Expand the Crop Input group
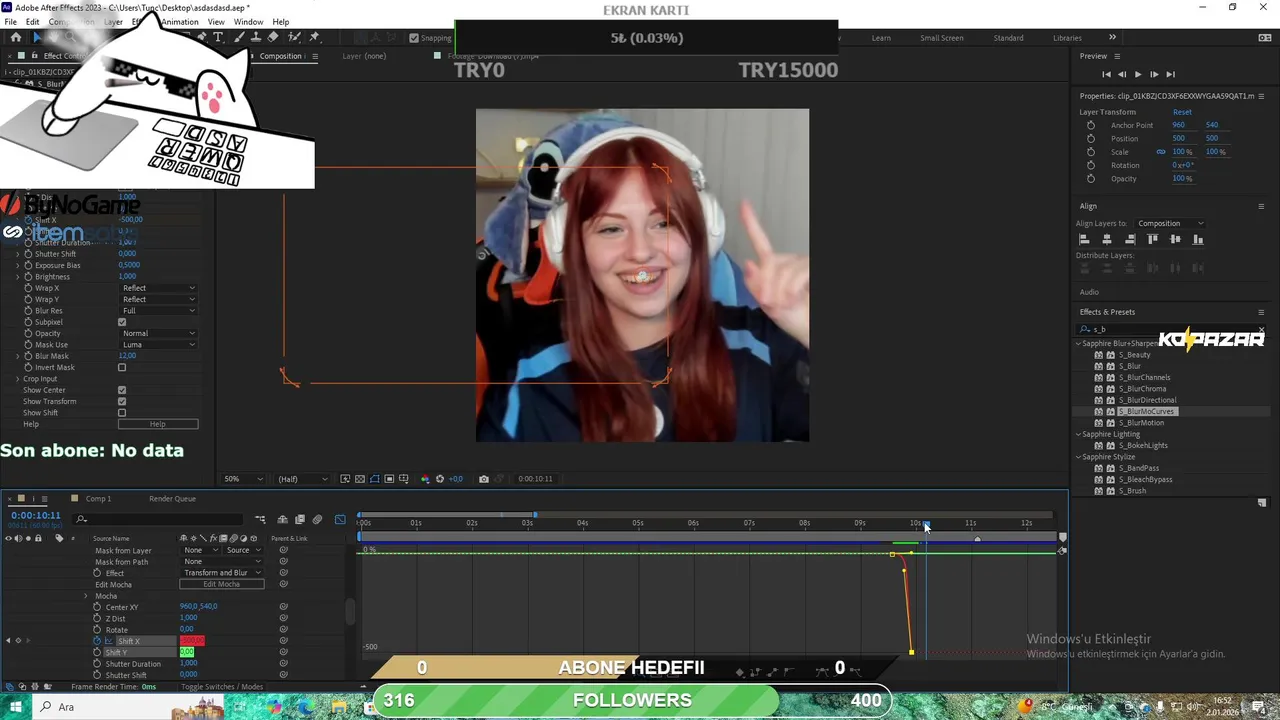Image resolution: width=1280 pixels, height=720 pixels. point(17,379)
